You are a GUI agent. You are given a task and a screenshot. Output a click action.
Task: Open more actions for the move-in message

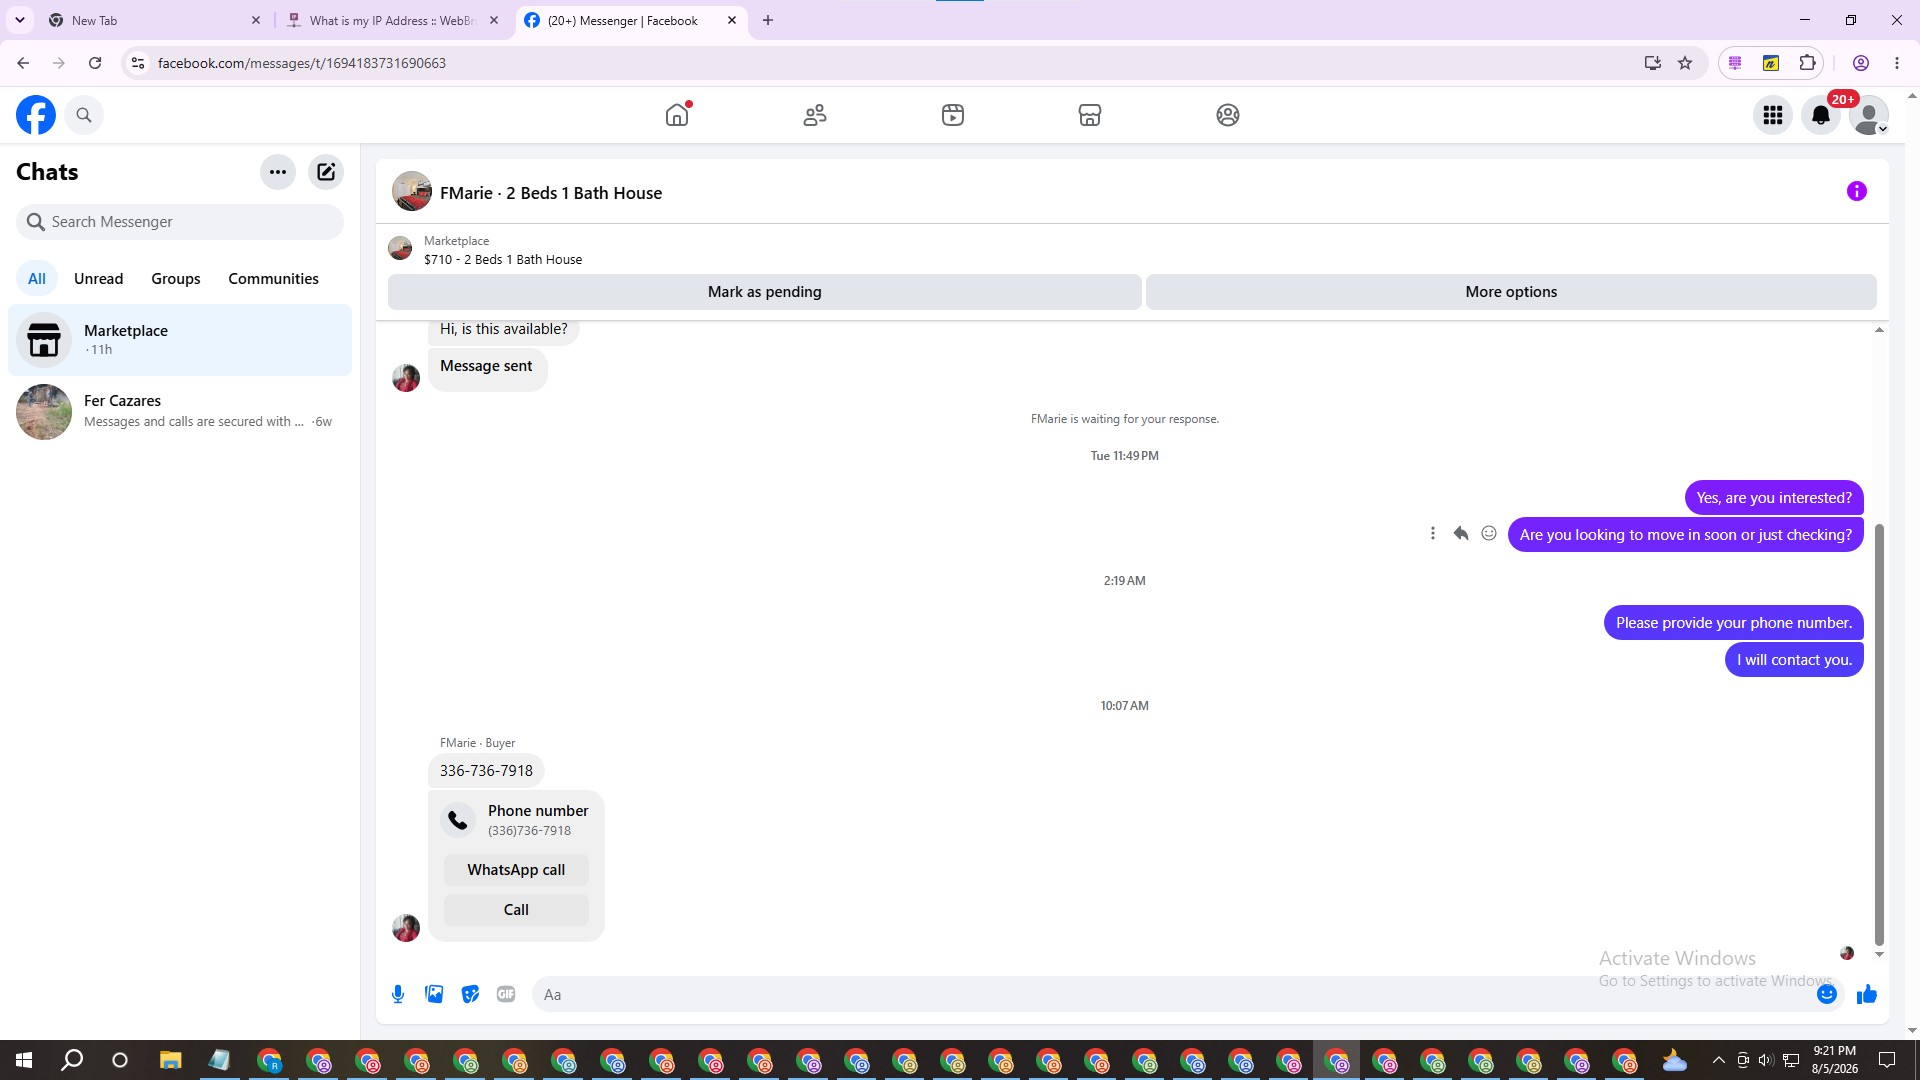tap(1433, 534)
